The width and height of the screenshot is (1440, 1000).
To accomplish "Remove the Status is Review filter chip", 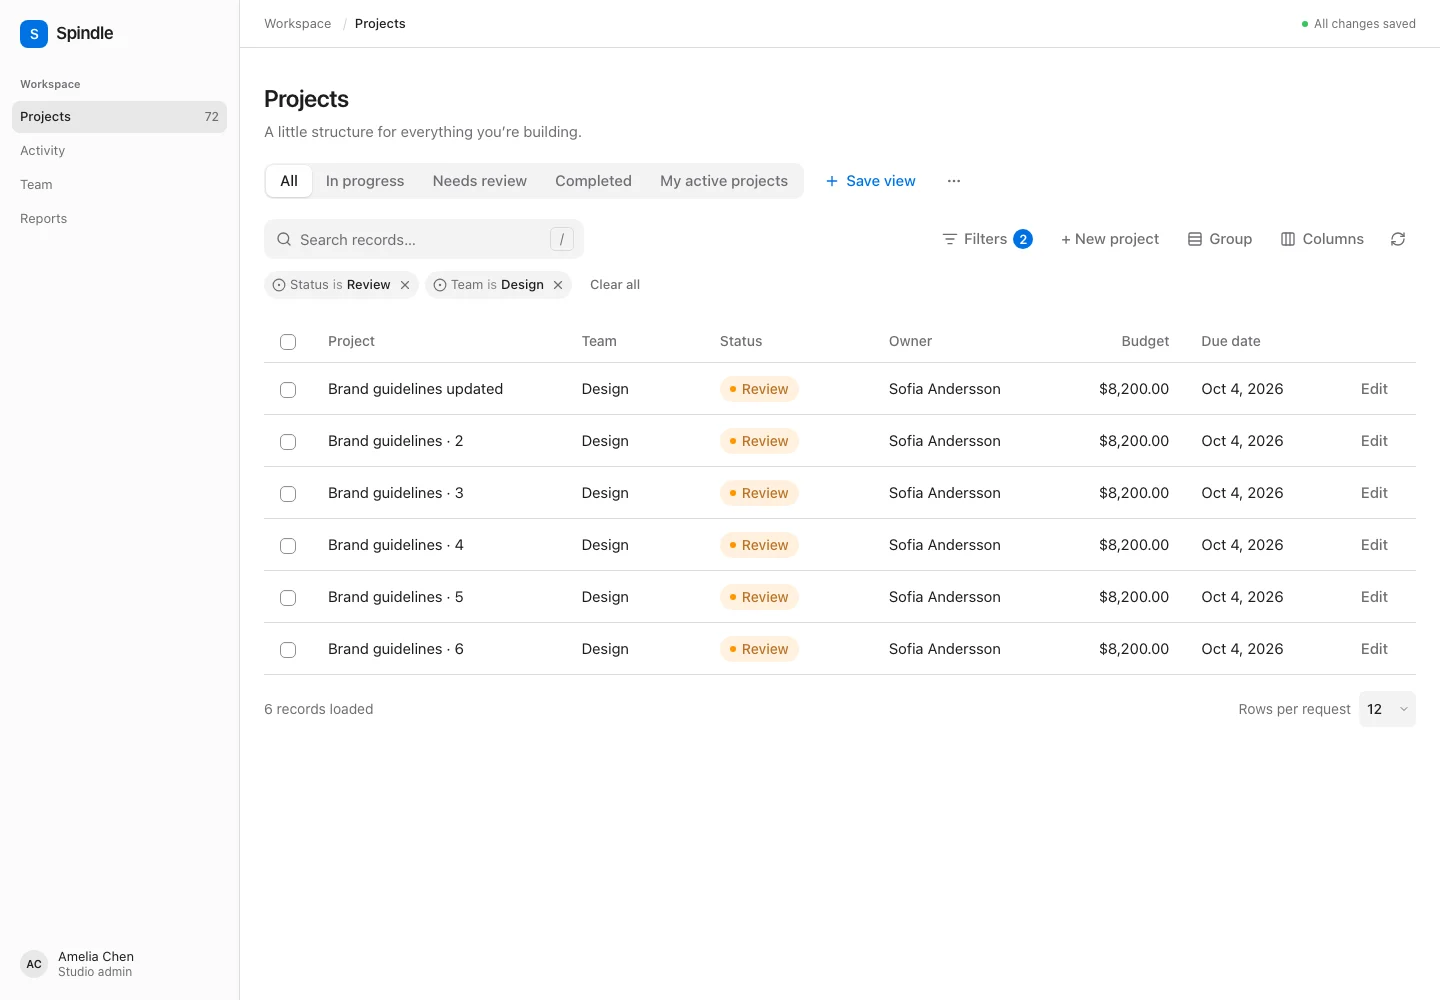I will (x=405, y=285).
